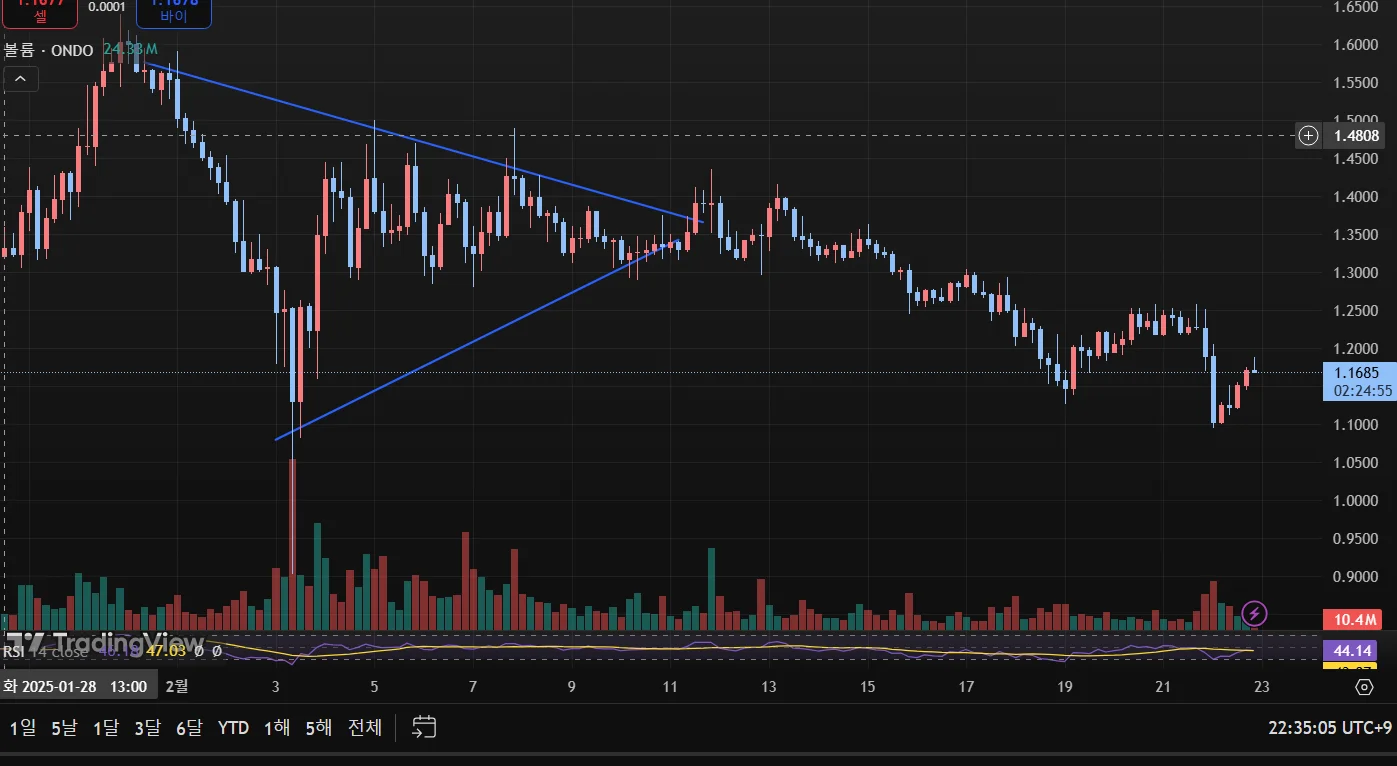Select the 1달 time range
This screenshot has width=1397, height=766.
pyautogui.click(x=105, y=728)
